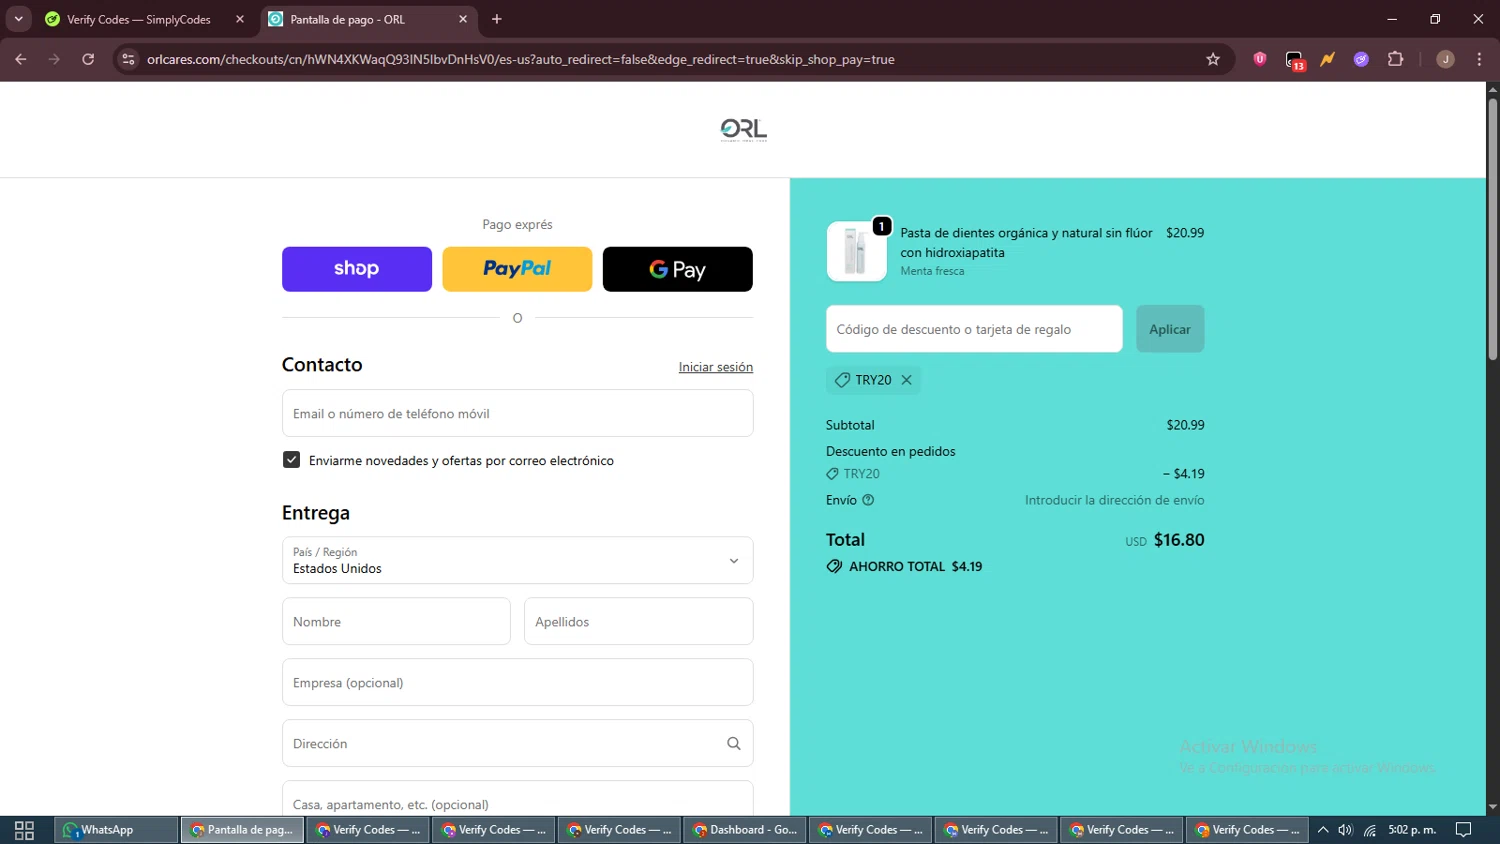
Task: Click the AHORRO TOTAL tag icon
Action: coord(834,566)
